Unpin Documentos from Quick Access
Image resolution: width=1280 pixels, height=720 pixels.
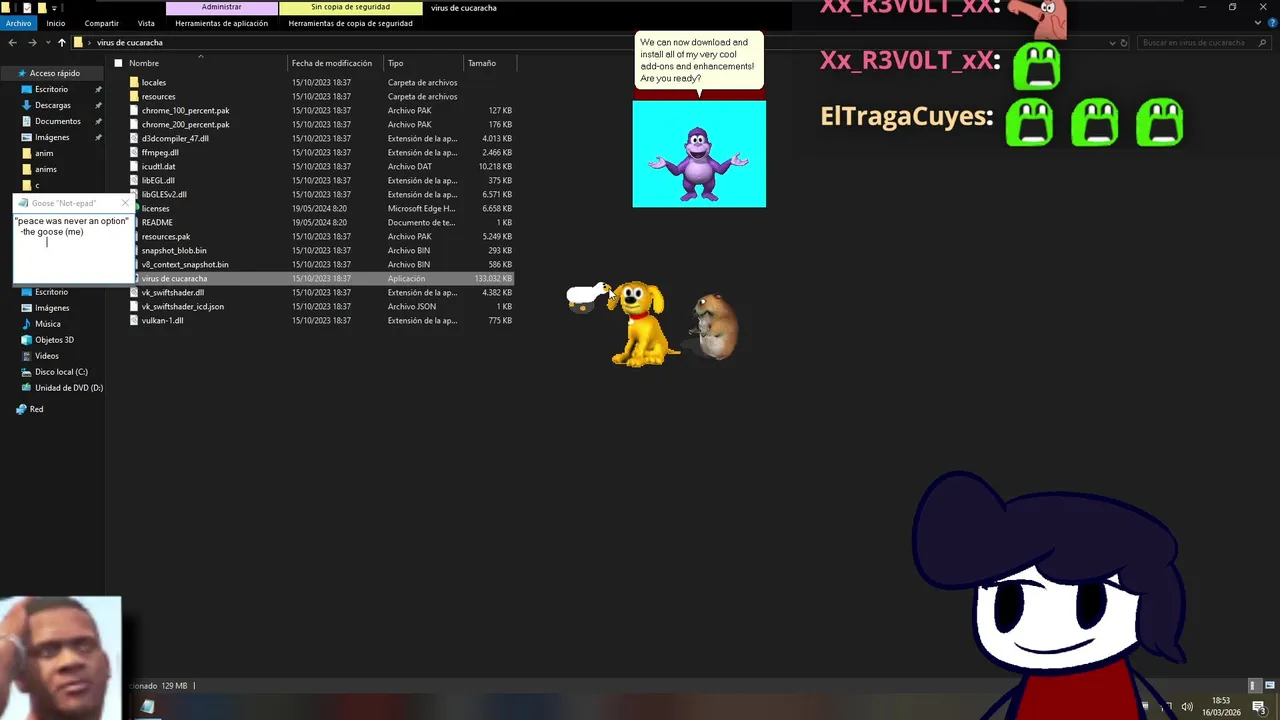[x=98, y=121]
